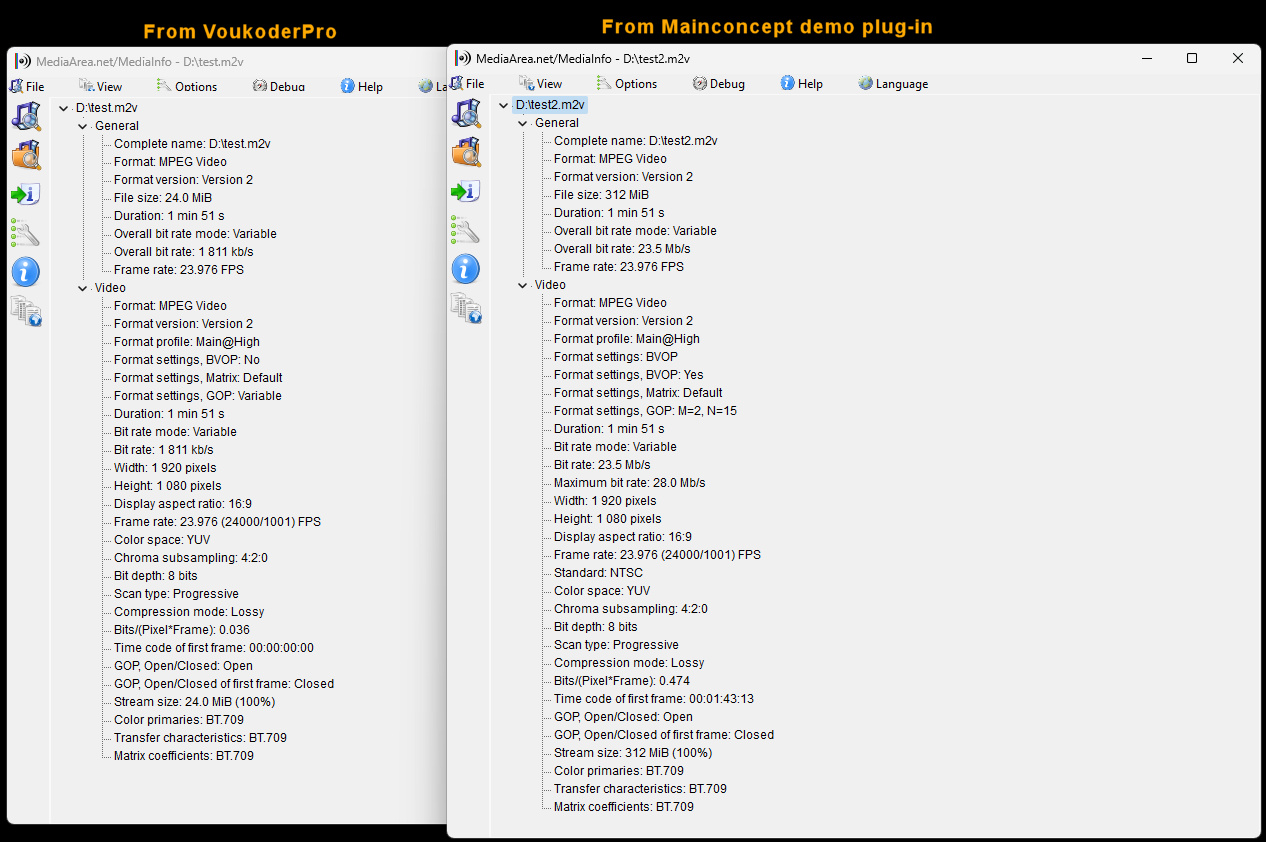Maximize the test2.m2v MediaInfo window

tap(1192, 58)
